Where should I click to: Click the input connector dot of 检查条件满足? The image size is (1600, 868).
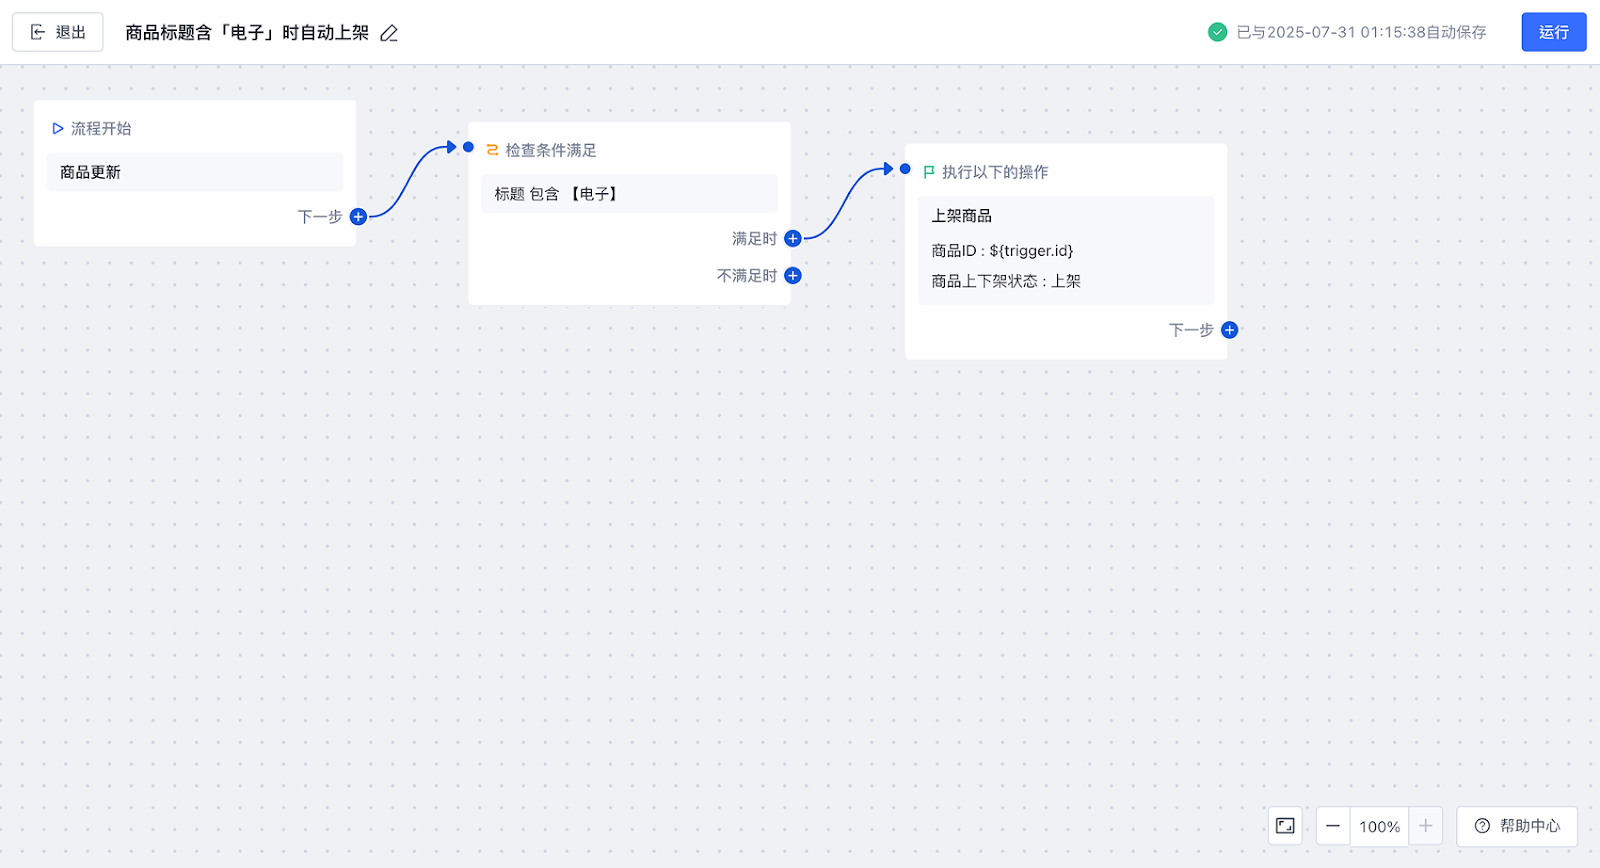468,147
